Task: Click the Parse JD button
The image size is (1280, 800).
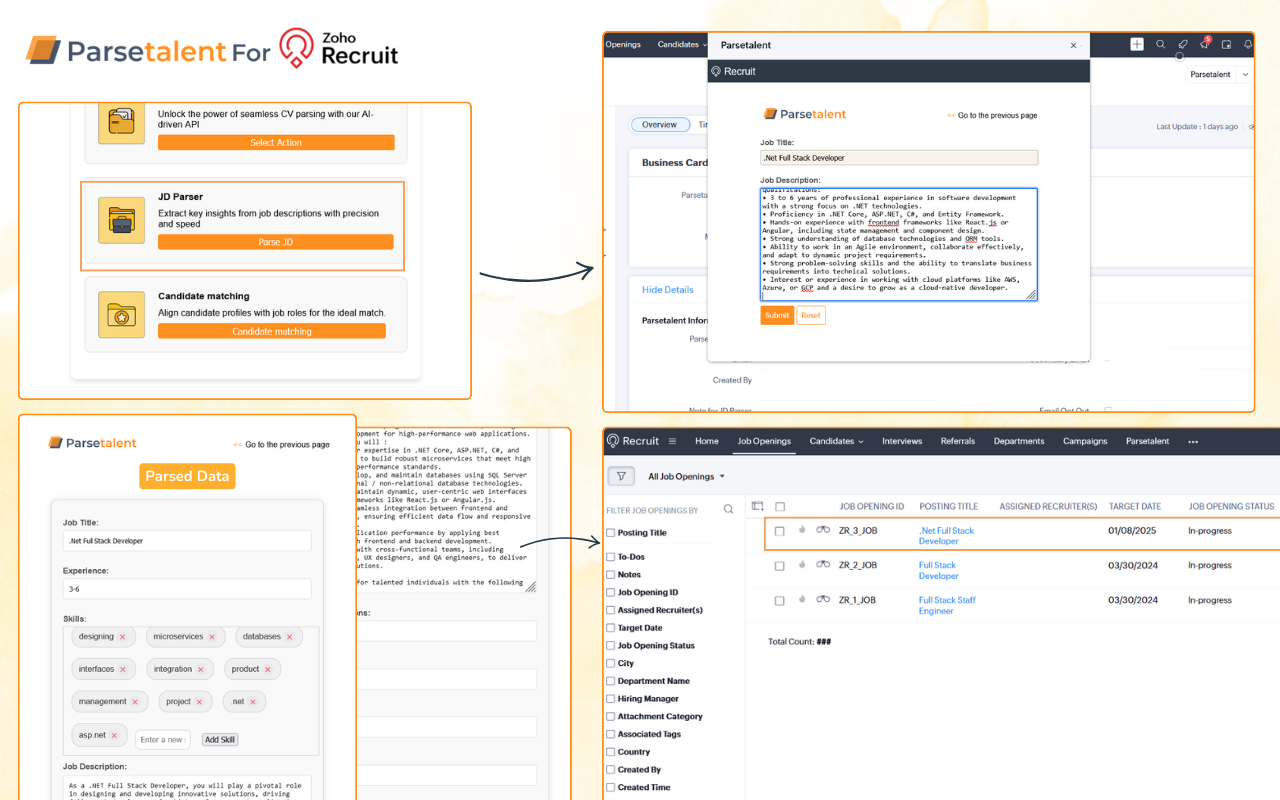Action: pyautogui.click(x=276, y=242)
